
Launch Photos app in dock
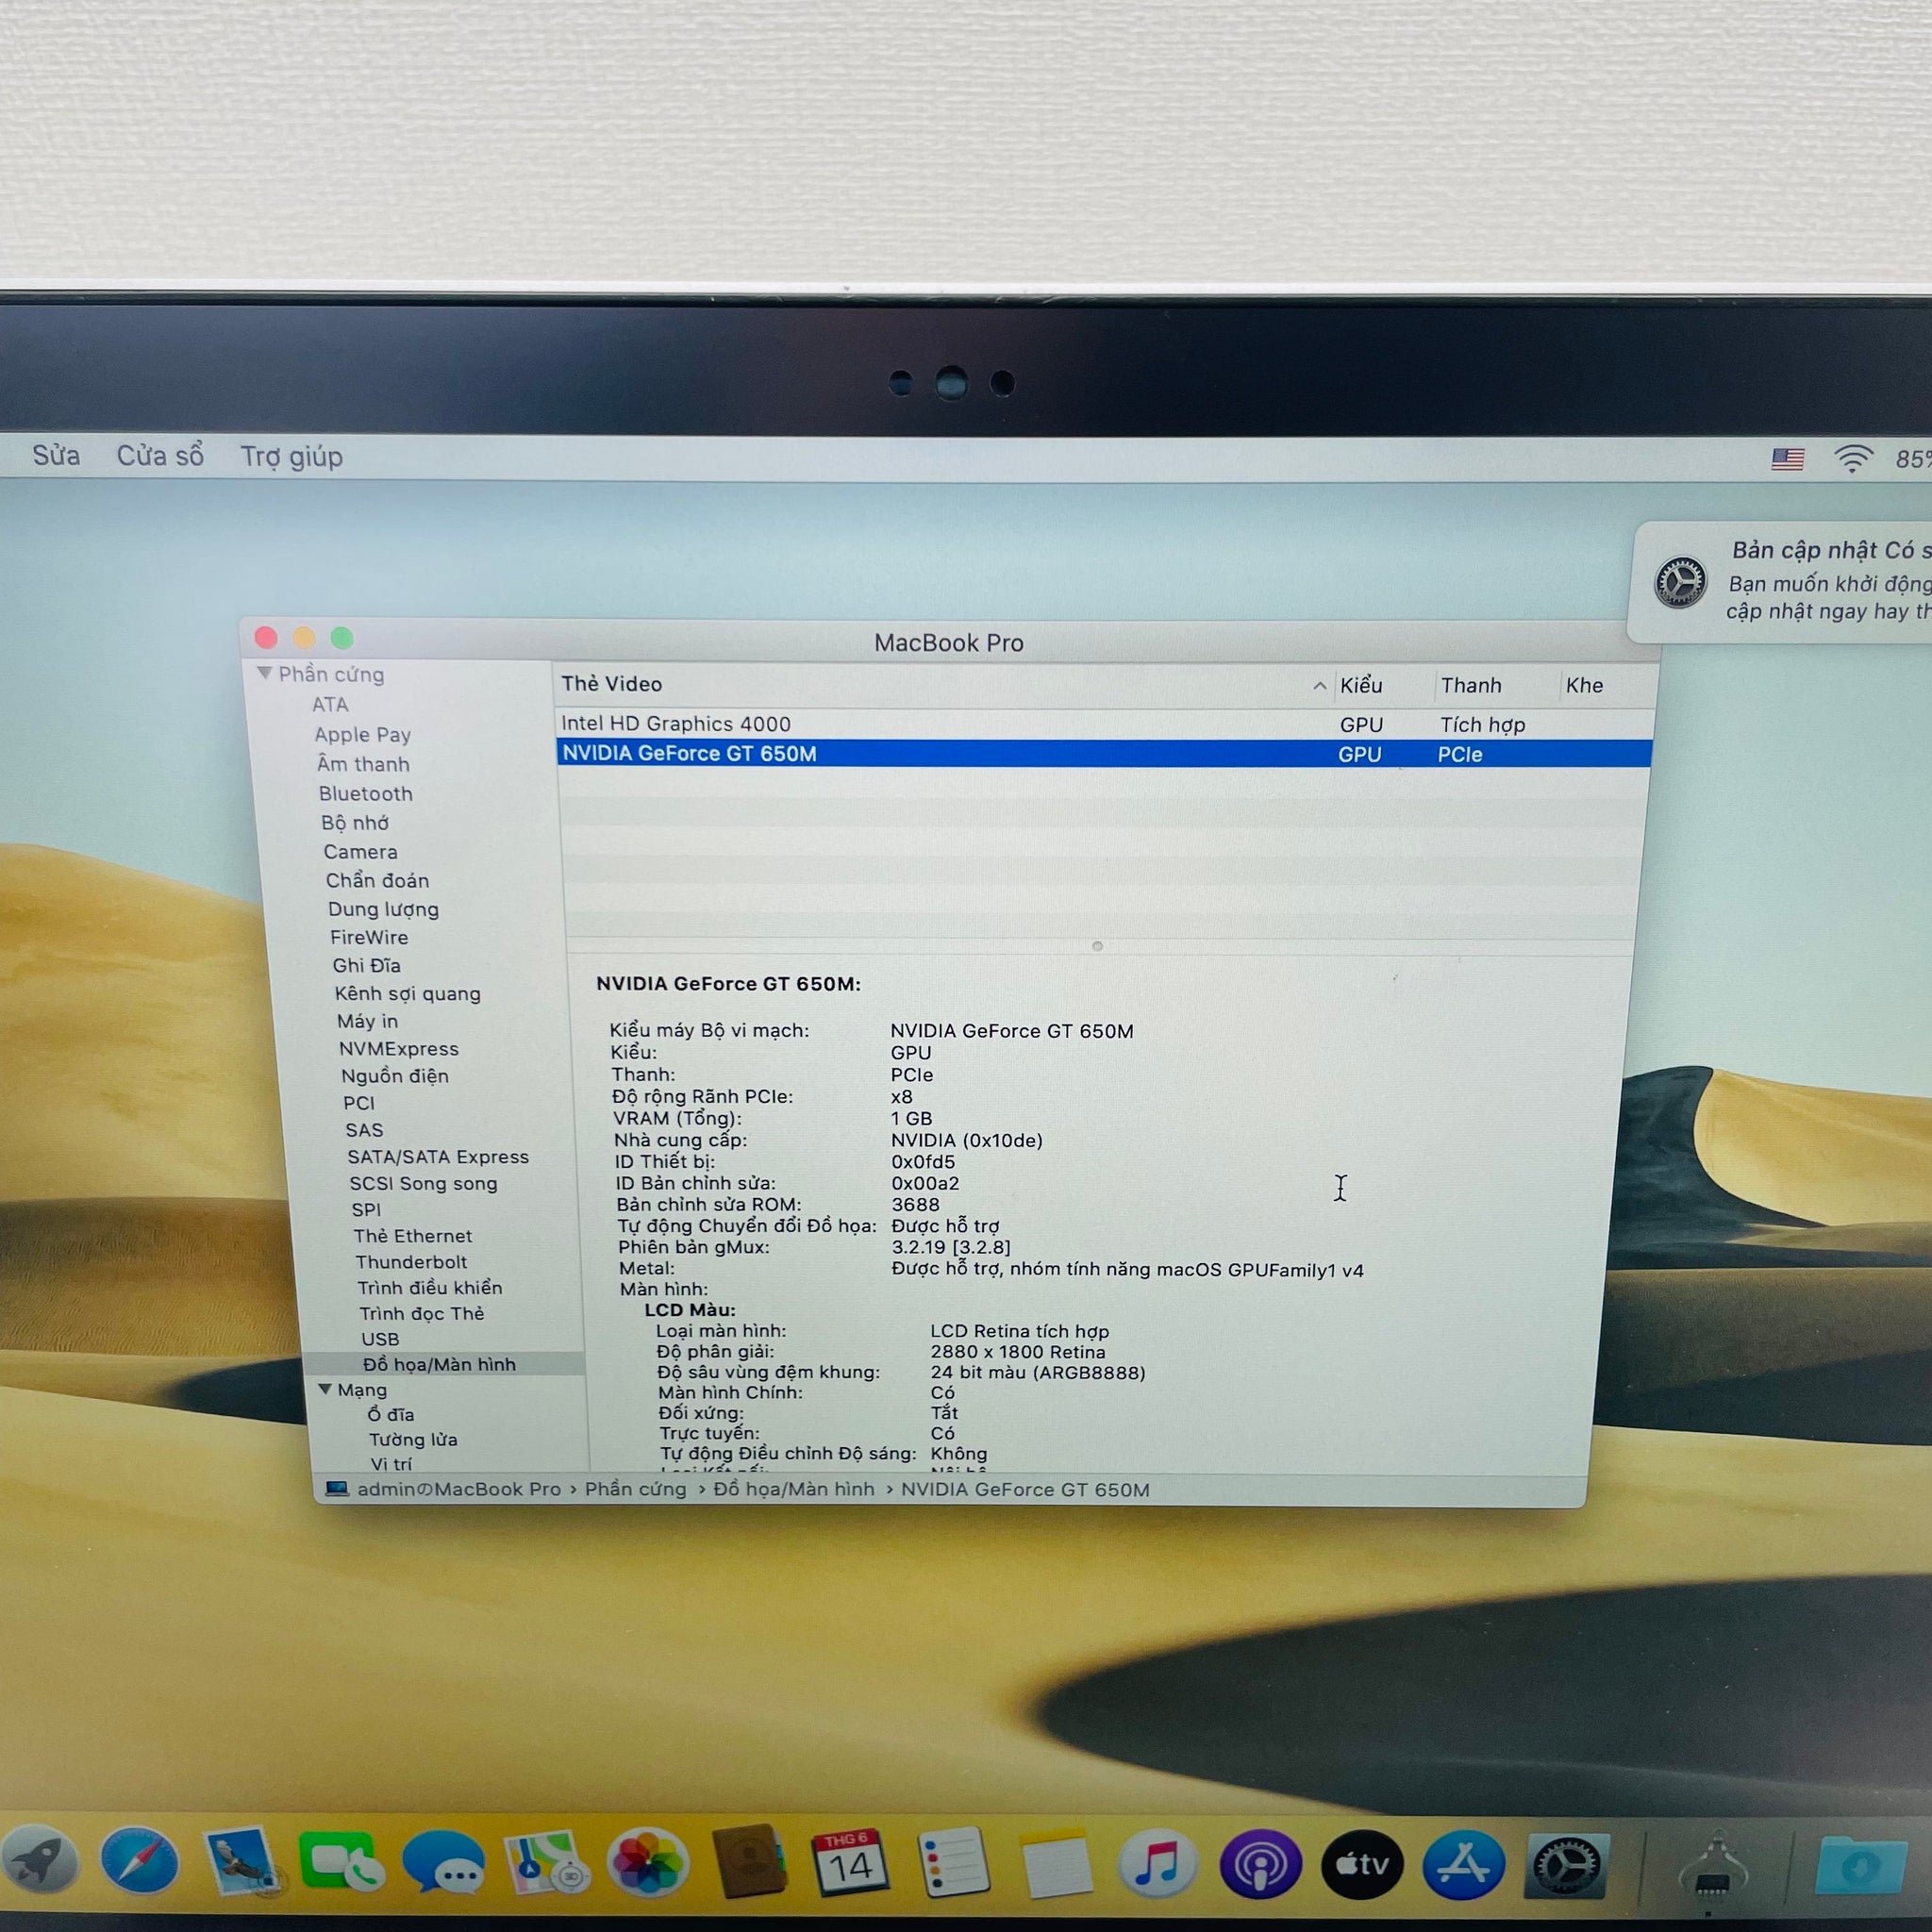(648, 1864)
